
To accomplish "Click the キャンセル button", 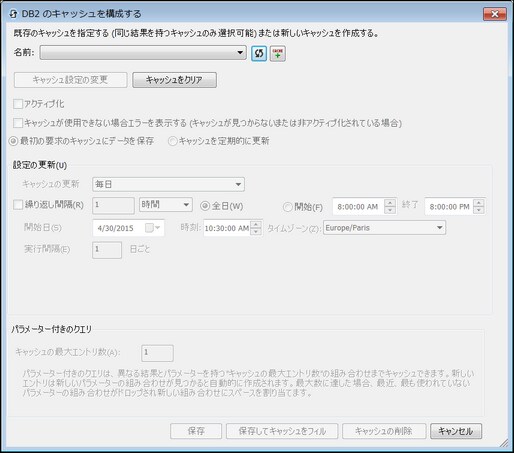I will point(456,431).
